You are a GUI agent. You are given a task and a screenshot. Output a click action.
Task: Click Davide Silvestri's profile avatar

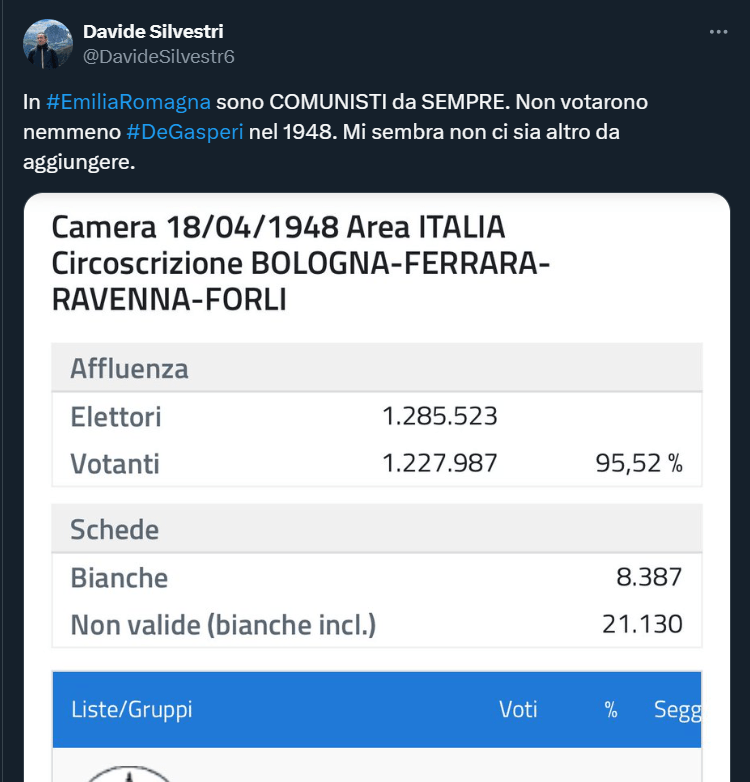tap(47, 44)
